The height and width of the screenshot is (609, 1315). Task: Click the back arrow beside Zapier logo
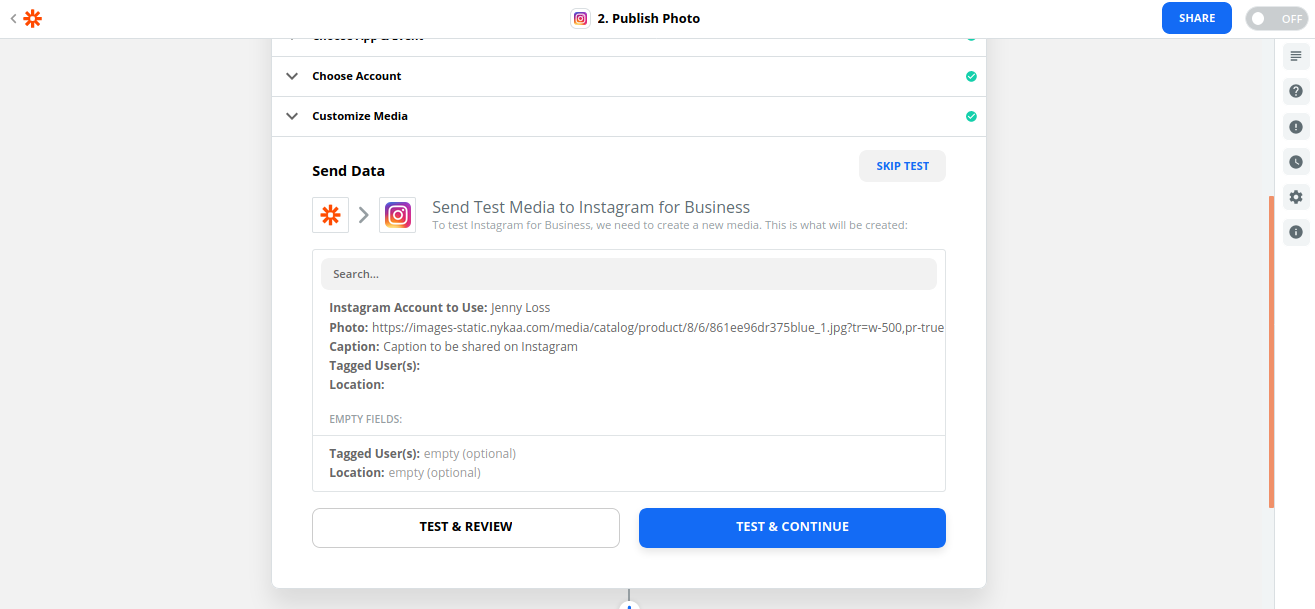(13, 18)
